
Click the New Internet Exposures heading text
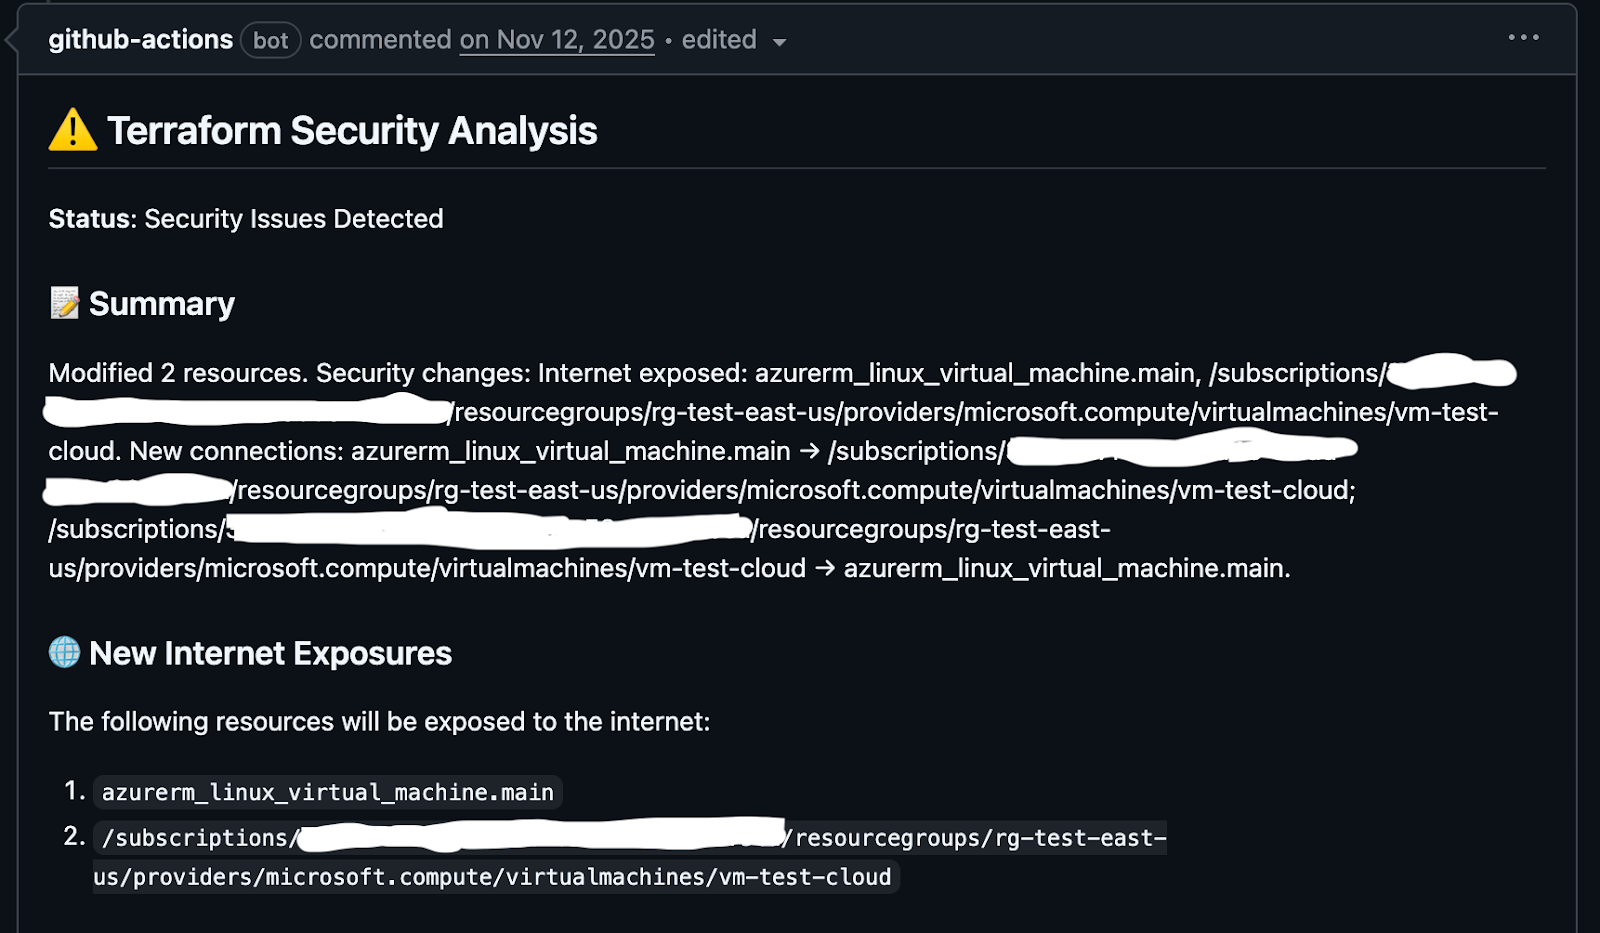click(x=271, y=653)
